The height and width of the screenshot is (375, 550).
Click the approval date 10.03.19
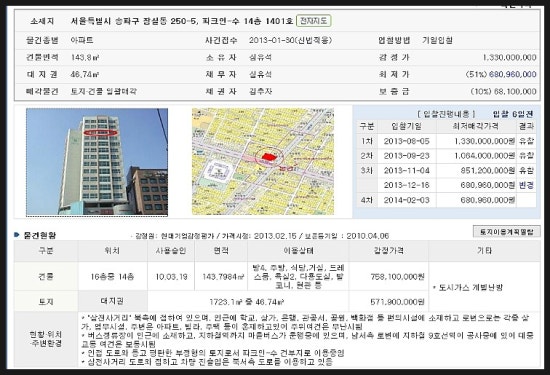171,277
